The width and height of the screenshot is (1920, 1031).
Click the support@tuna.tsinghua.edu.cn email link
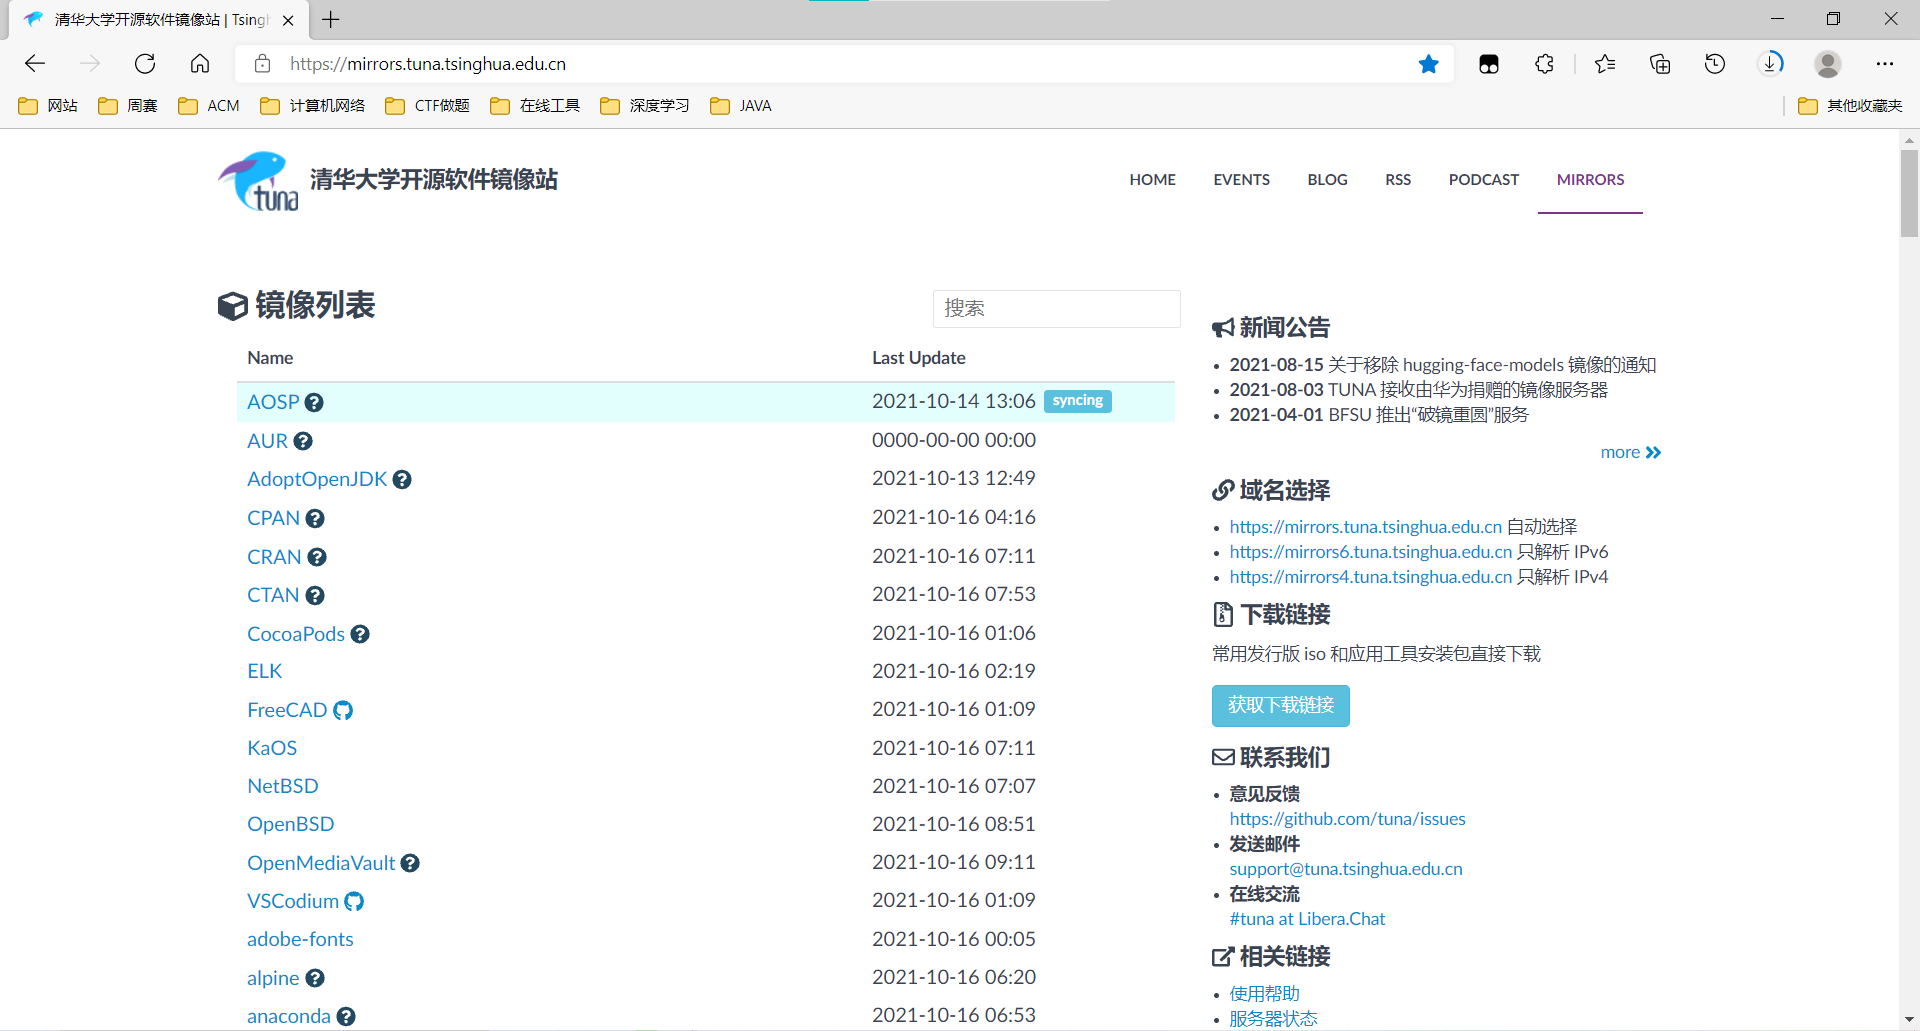[x=1346, y=869]
